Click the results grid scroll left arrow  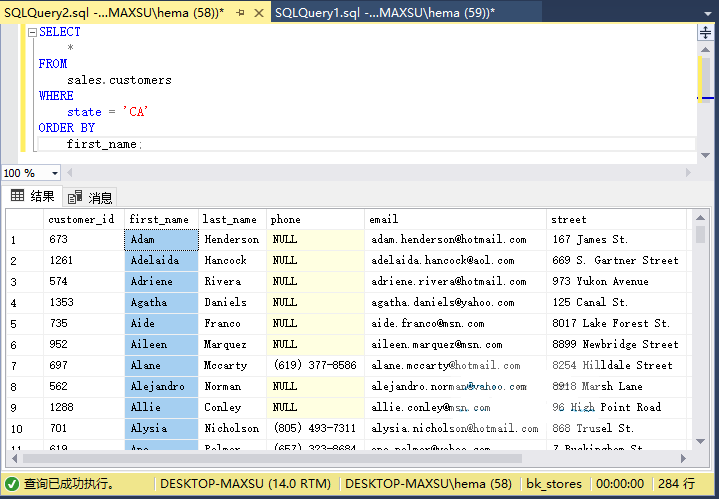click(x=15, y=458)
